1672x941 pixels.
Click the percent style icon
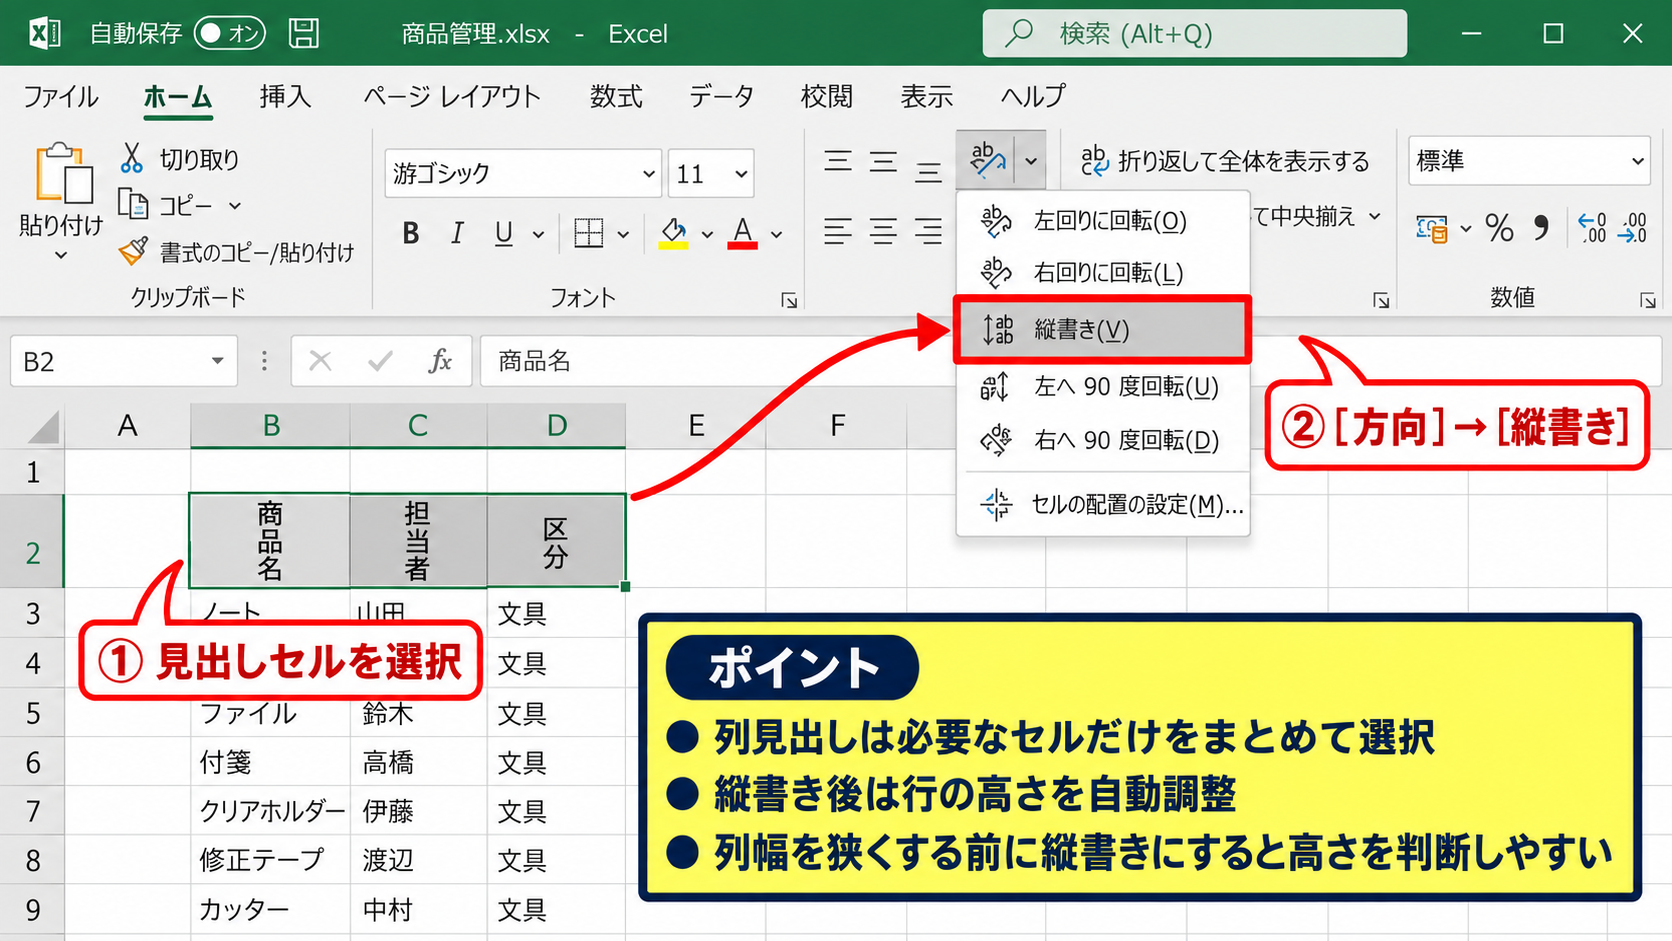point(1499,229)
